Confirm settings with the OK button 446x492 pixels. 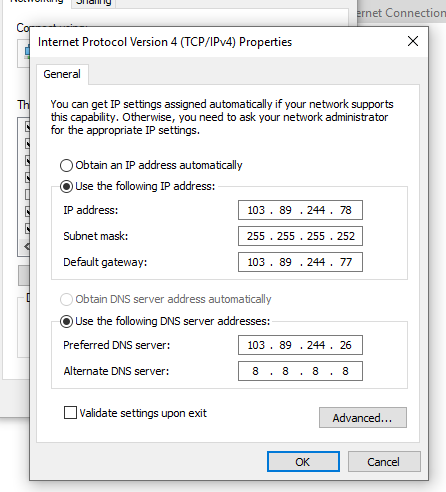(303, 462)
